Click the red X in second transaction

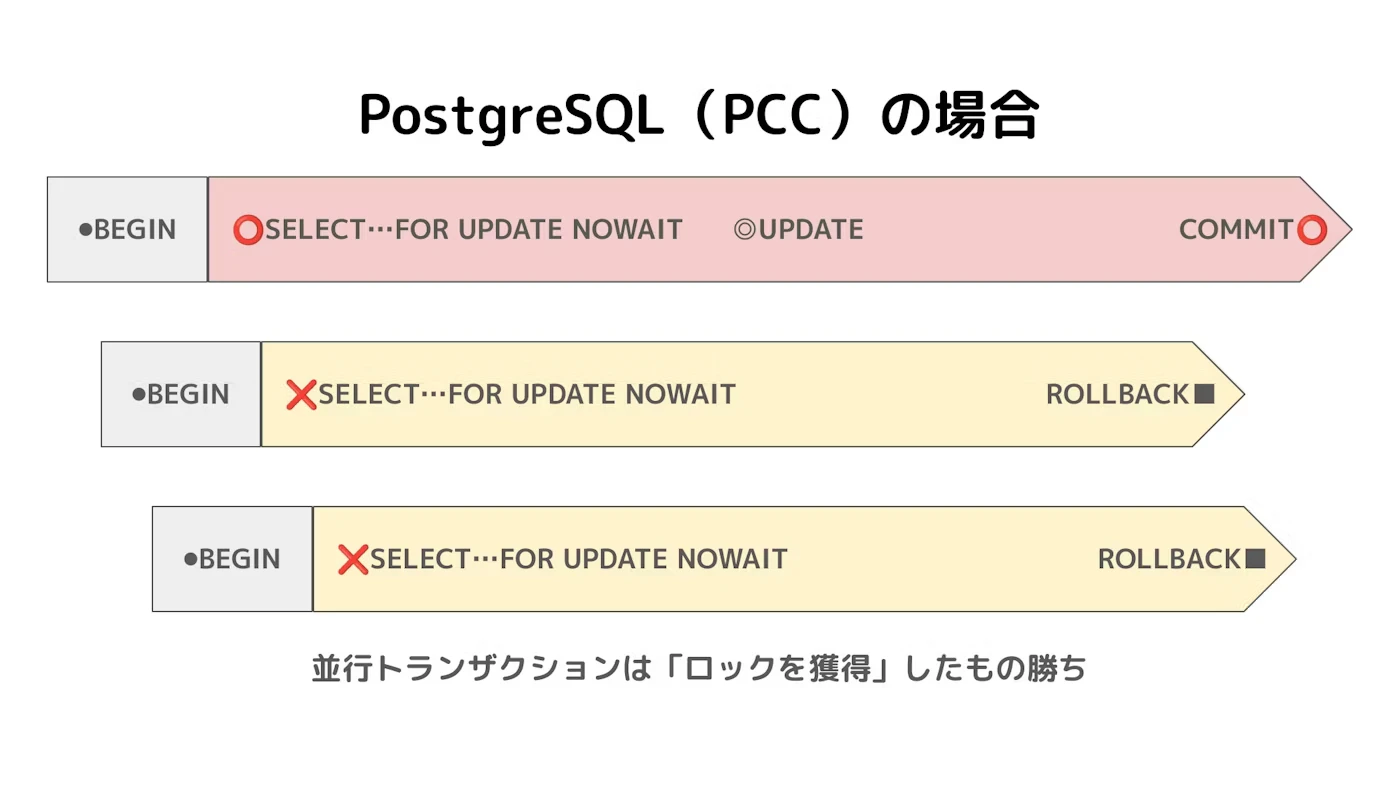(301, 394)
